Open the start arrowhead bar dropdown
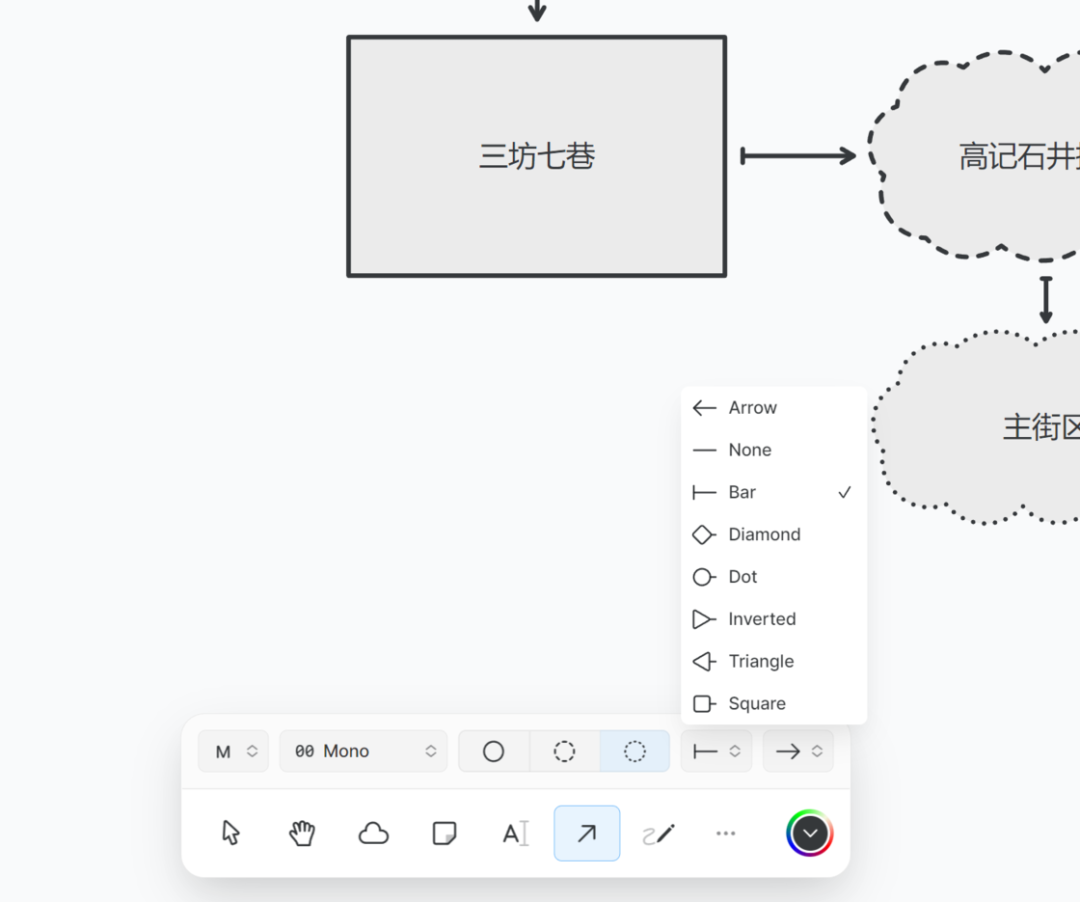This screenshot has height=902, width=1080. (716, 751)
